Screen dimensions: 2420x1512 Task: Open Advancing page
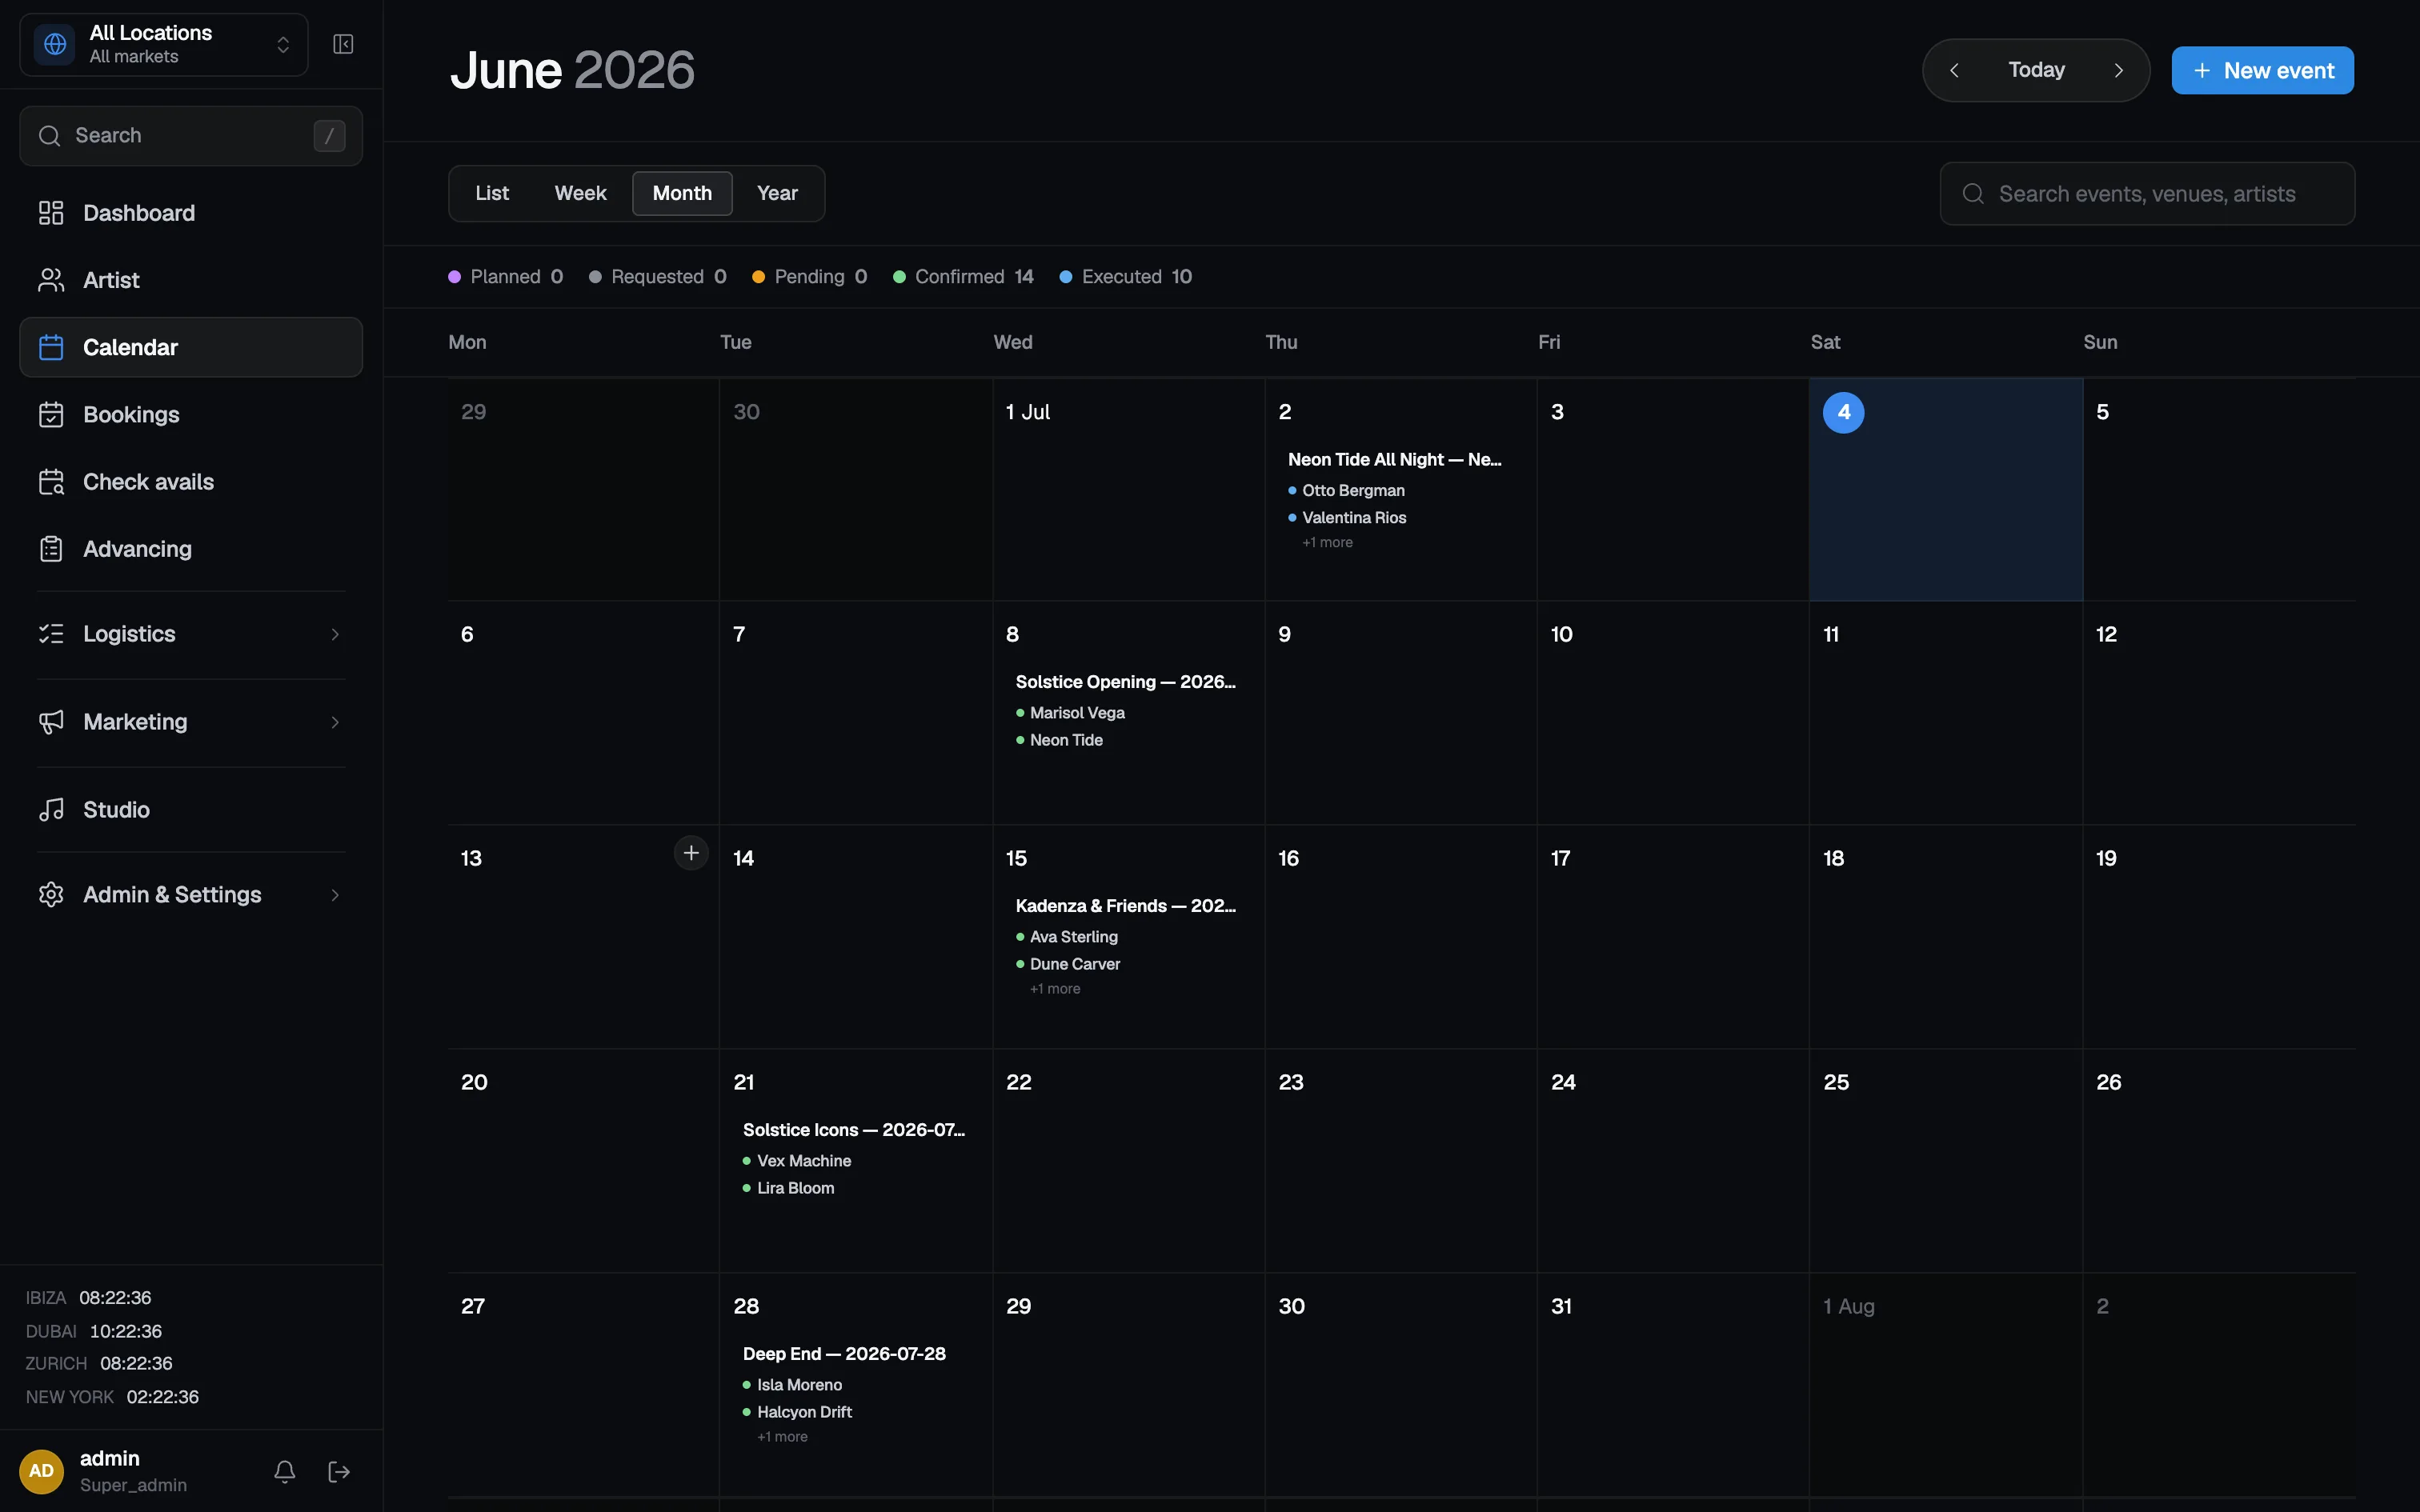tap(191, 549)
